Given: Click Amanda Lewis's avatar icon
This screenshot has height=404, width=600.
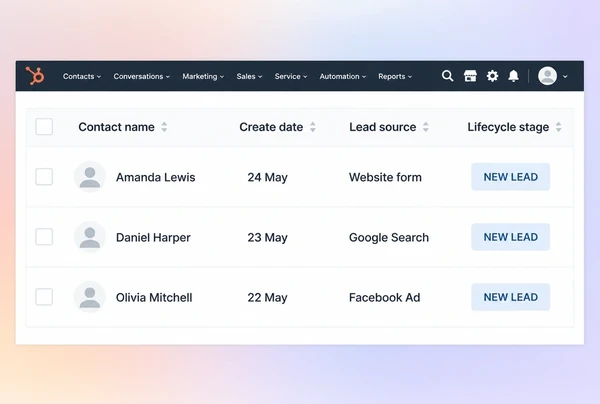Looking at the screenshot, I should (x=90, y=177).
